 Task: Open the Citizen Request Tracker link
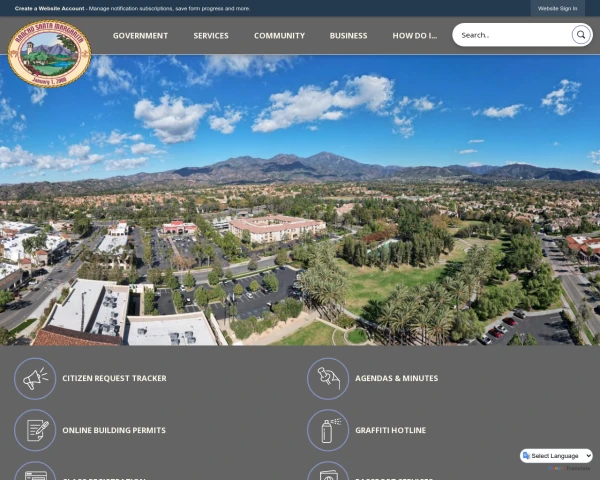[x=114, y=378]
